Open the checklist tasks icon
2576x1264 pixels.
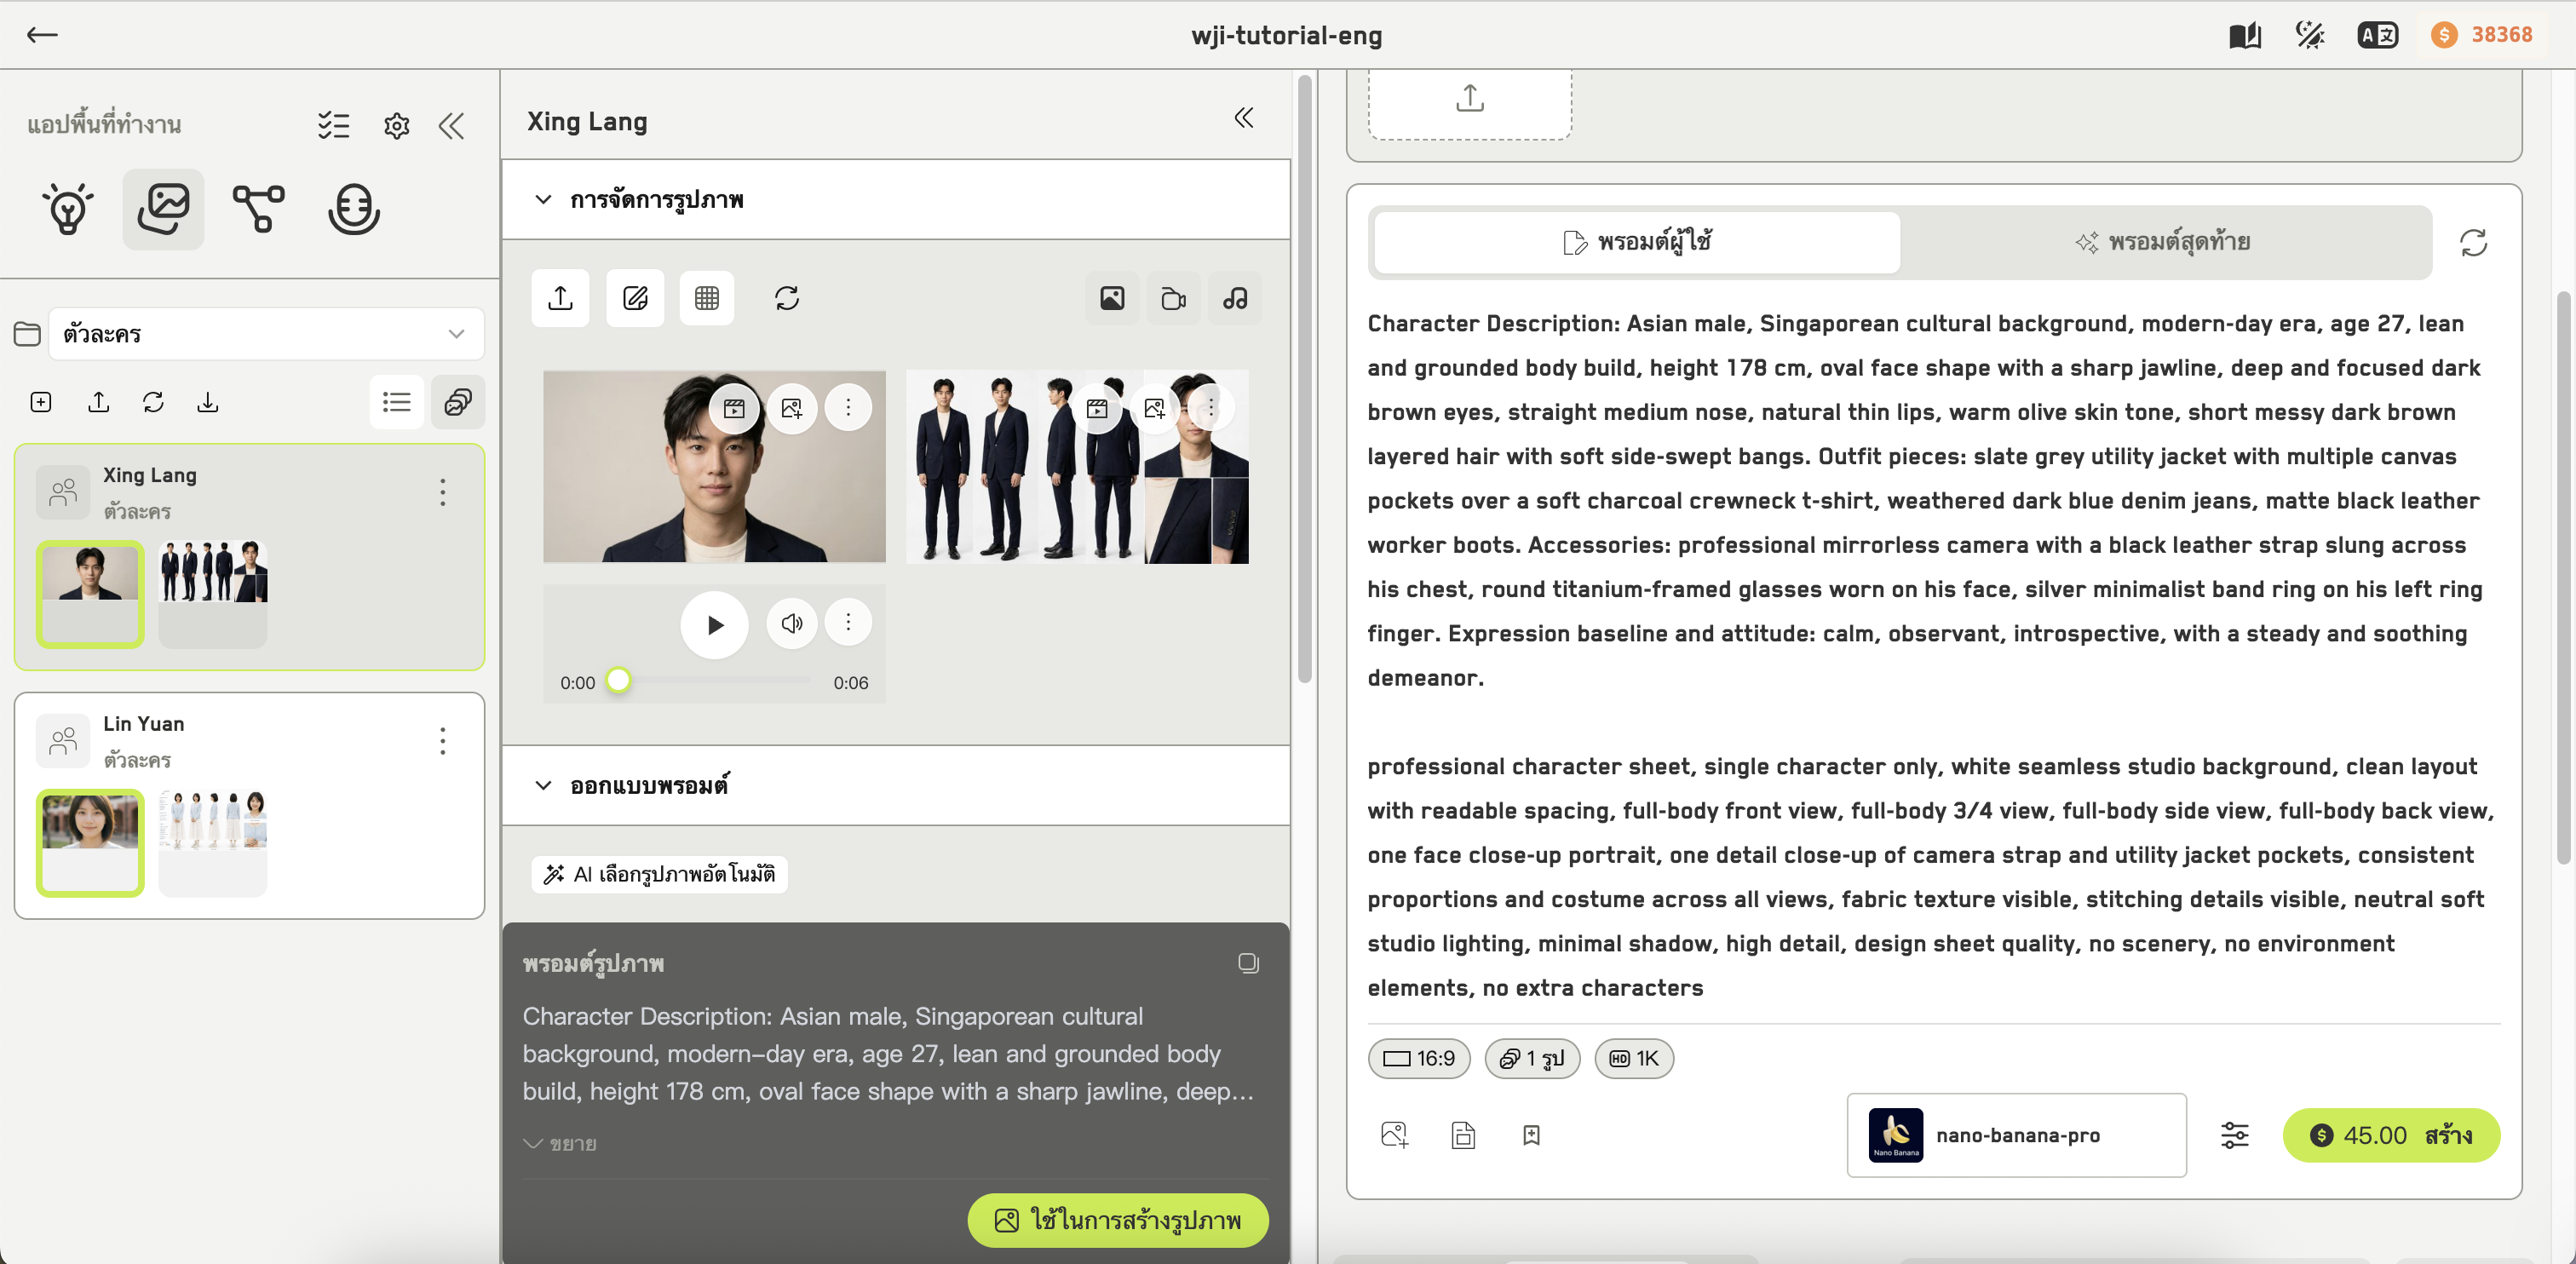[333, 125]
